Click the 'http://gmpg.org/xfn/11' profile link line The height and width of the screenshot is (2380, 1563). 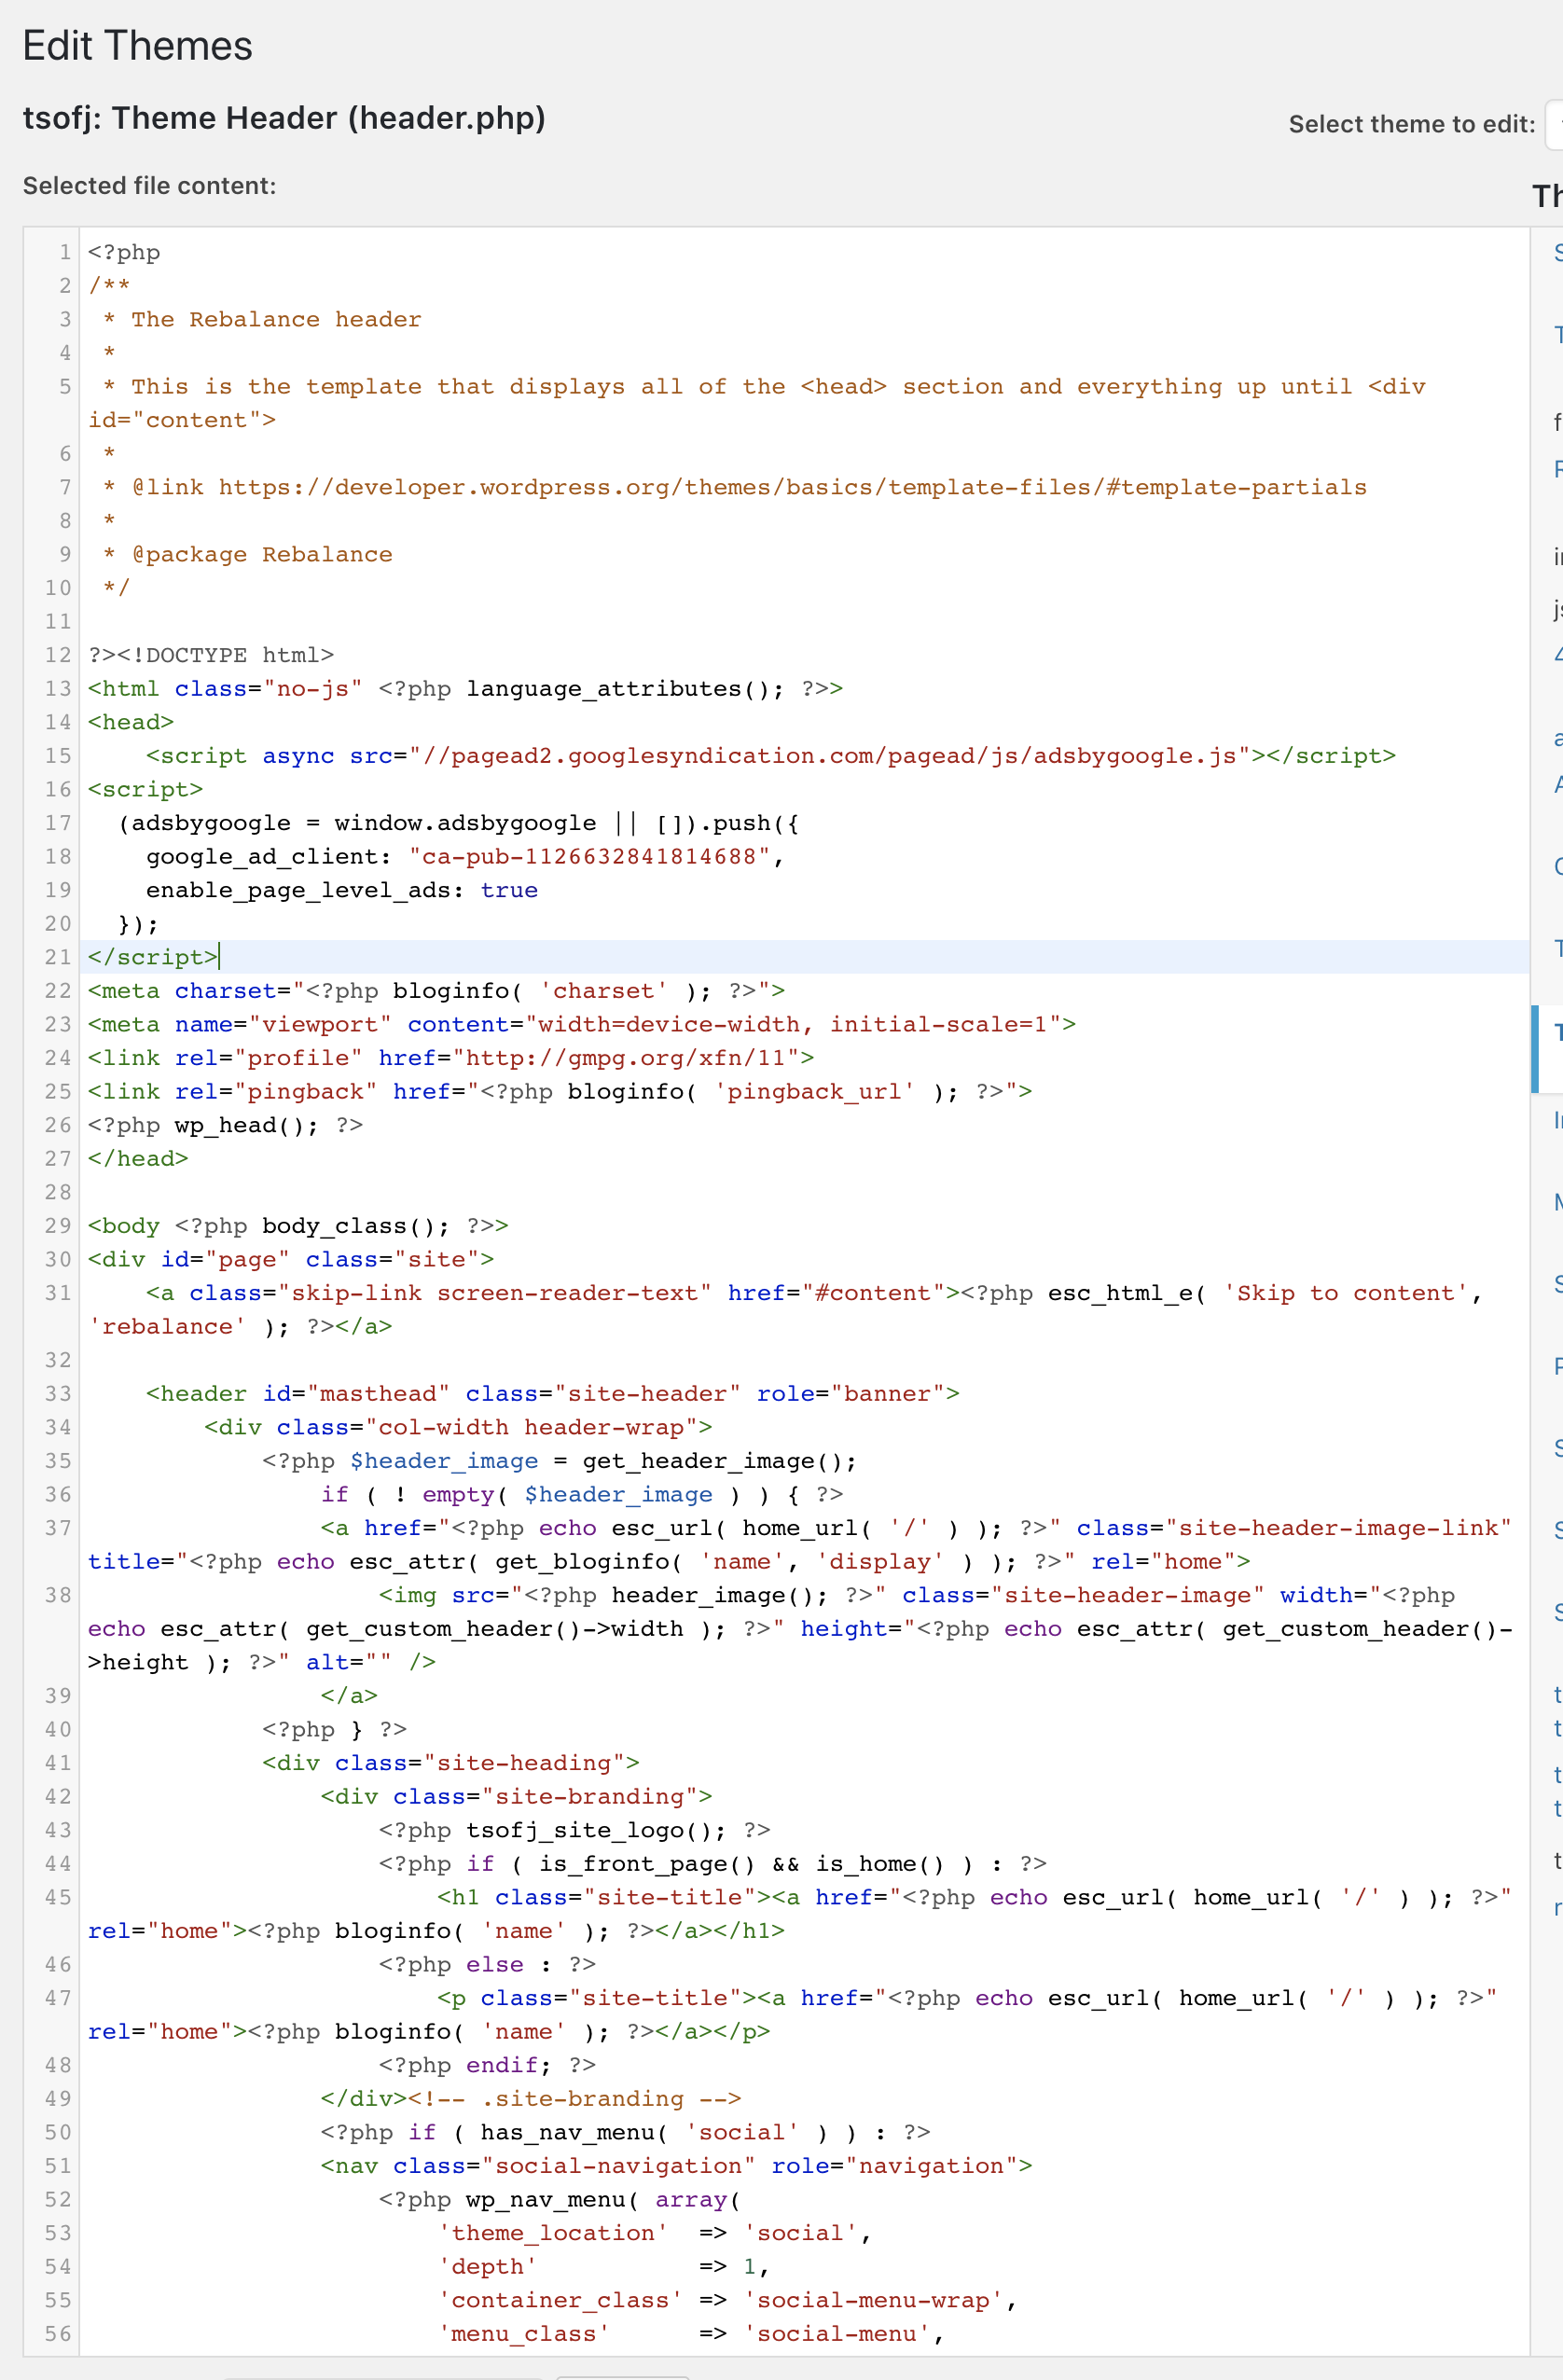[x=451, y=1057]
